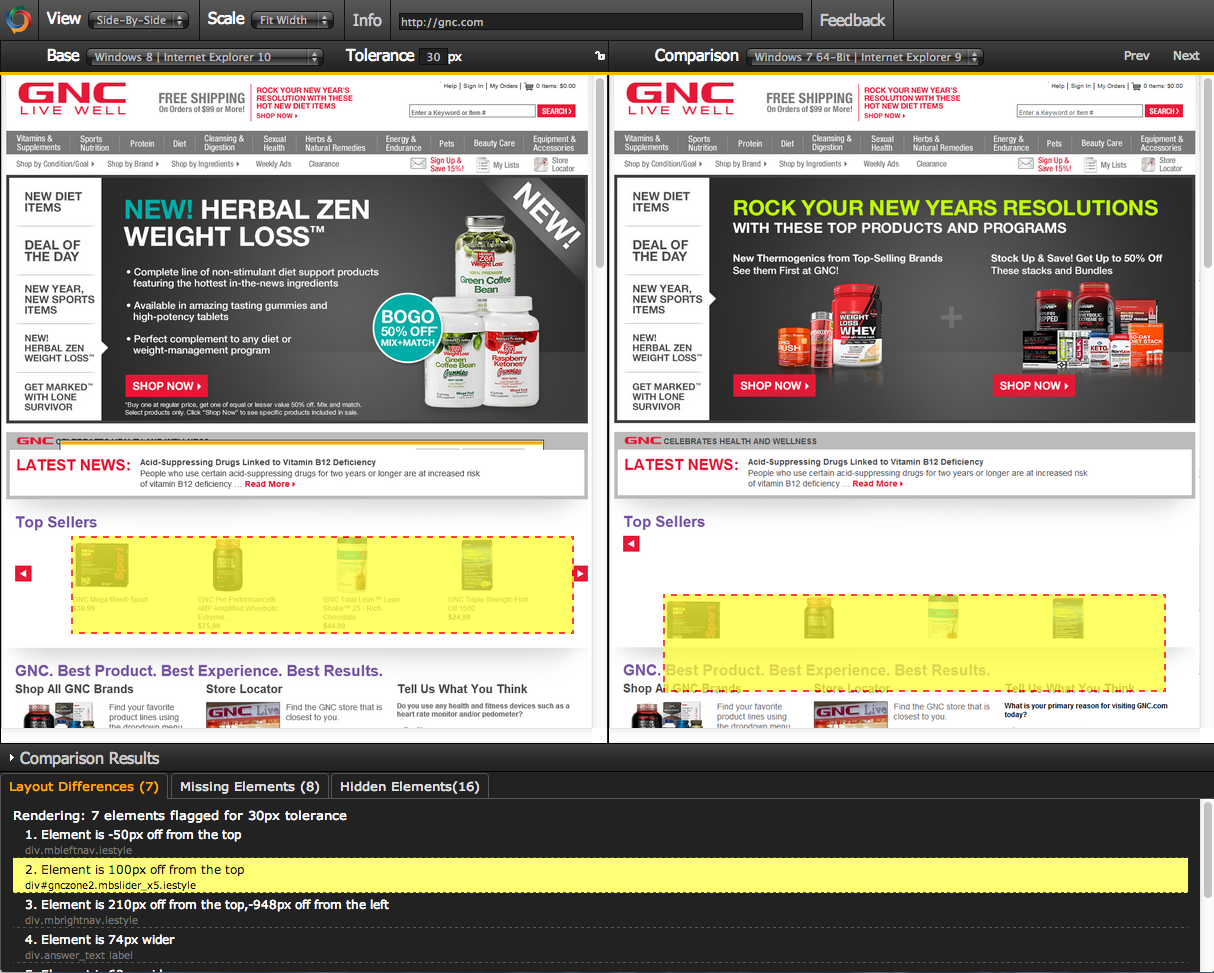Click the Tolerance value field showing 30
The height and width of the screenshot is (973, 1214).
click(433, 57)
